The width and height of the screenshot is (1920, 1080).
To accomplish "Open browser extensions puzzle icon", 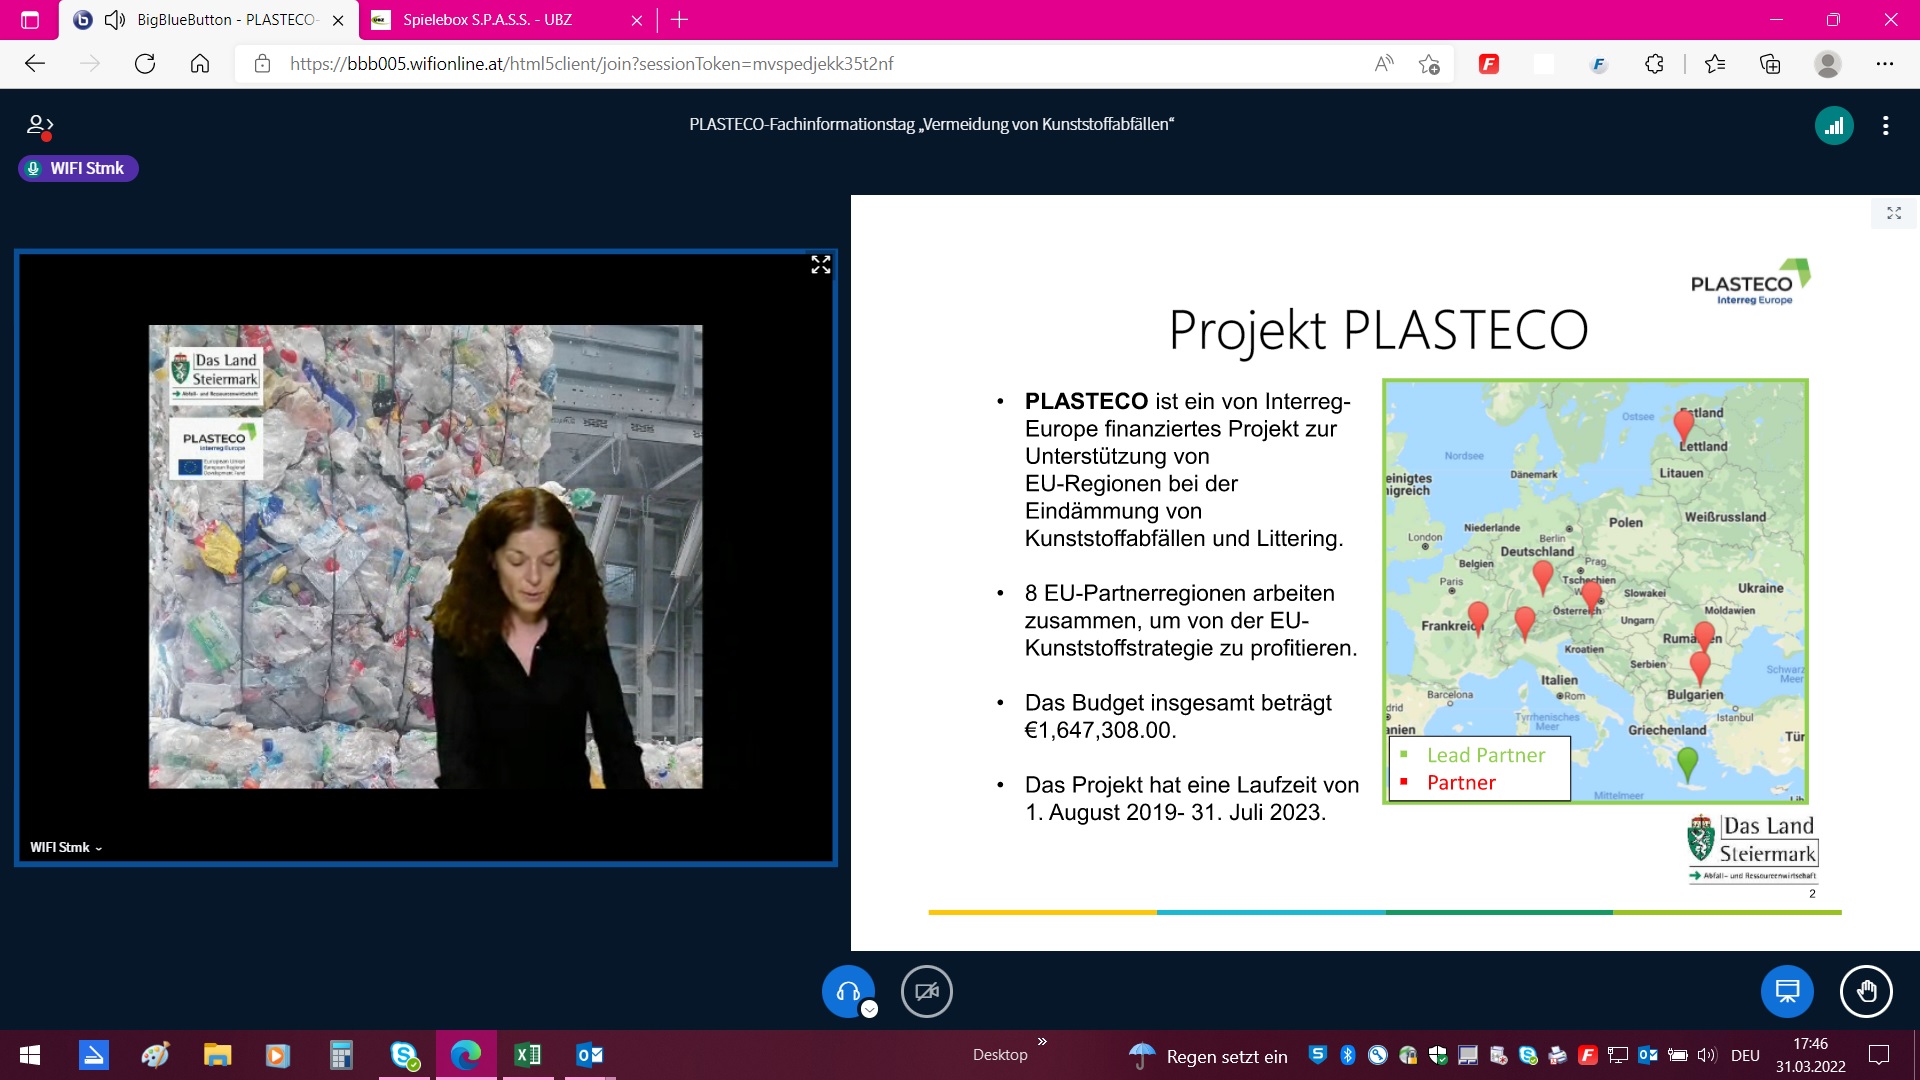I will [1654, 64].
